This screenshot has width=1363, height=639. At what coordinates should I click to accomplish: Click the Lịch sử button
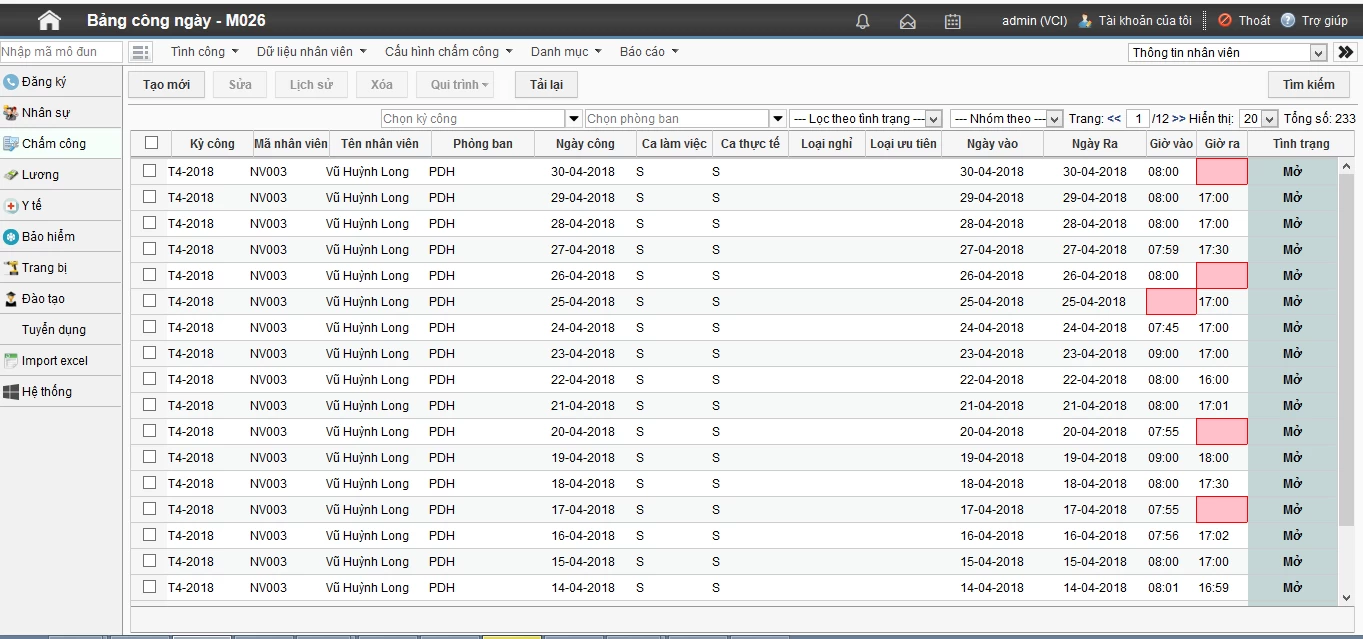click(x=311, y=85)
